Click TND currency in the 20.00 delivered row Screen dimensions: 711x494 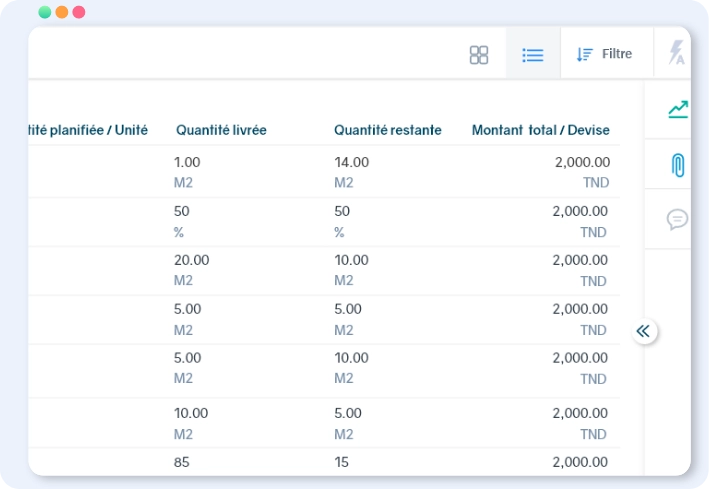(x=593, y=281)
